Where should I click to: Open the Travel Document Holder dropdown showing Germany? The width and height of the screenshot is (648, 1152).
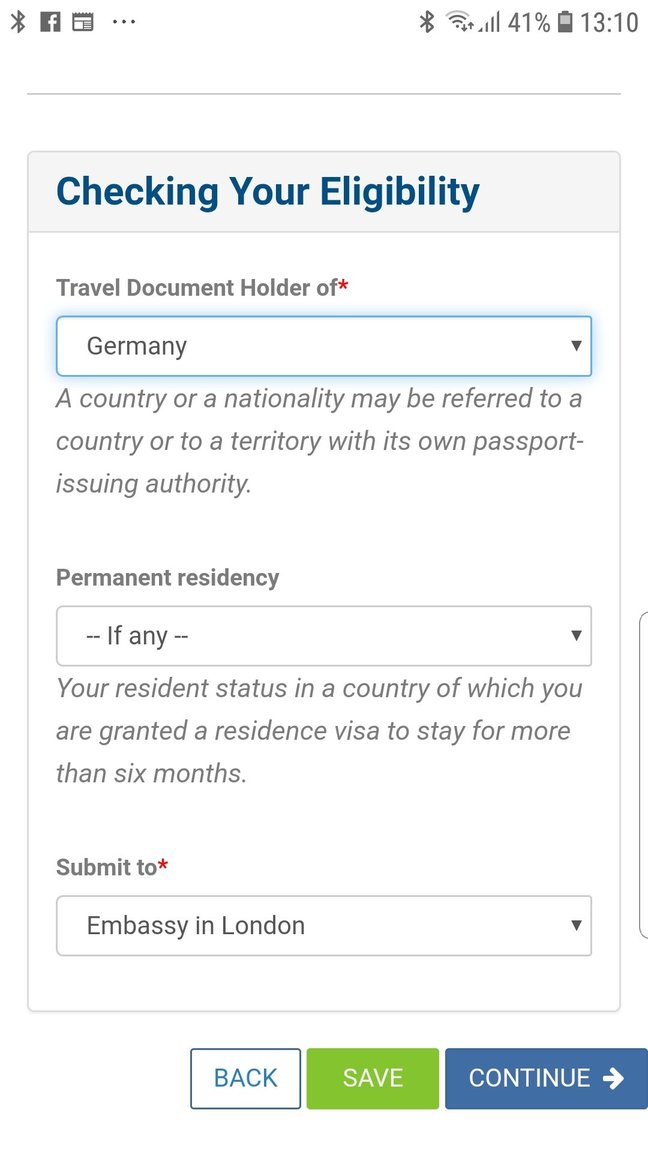[323, 347]
